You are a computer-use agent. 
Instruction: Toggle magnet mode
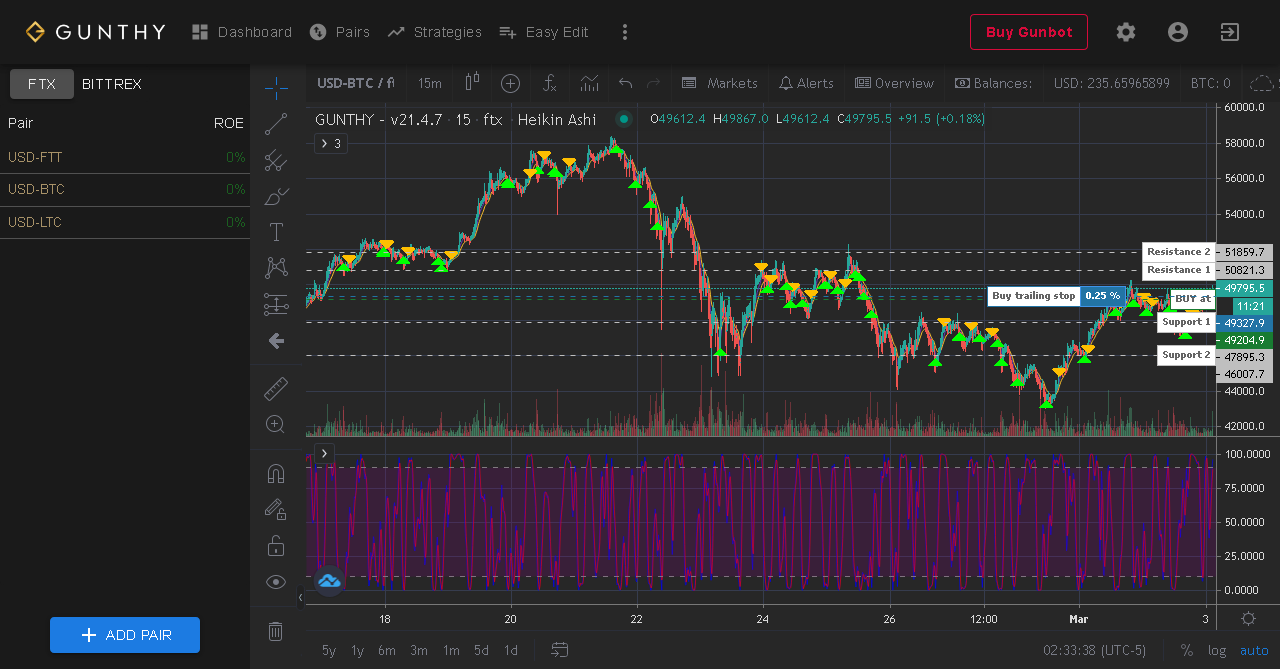(276, 473)
